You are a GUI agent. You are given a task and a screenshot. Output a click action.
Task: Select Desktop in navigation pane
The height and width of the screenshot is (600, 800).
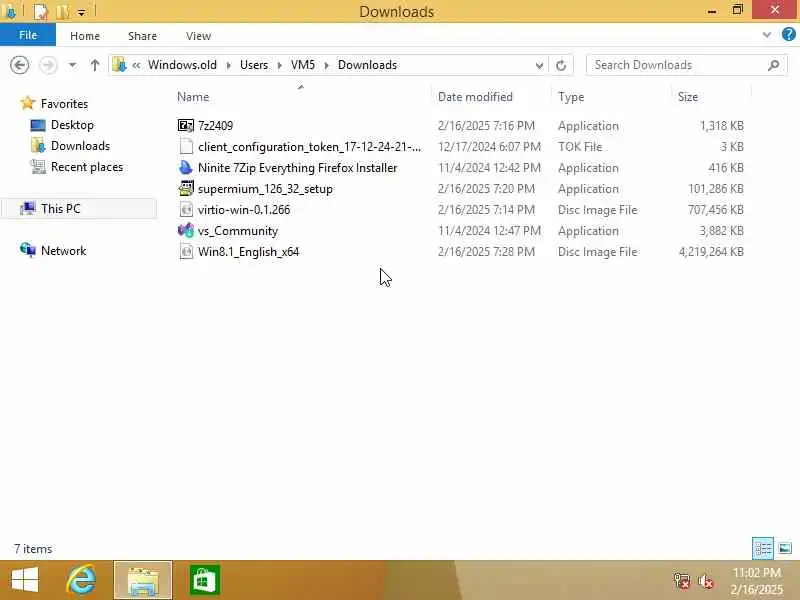(x=72, y=125)
